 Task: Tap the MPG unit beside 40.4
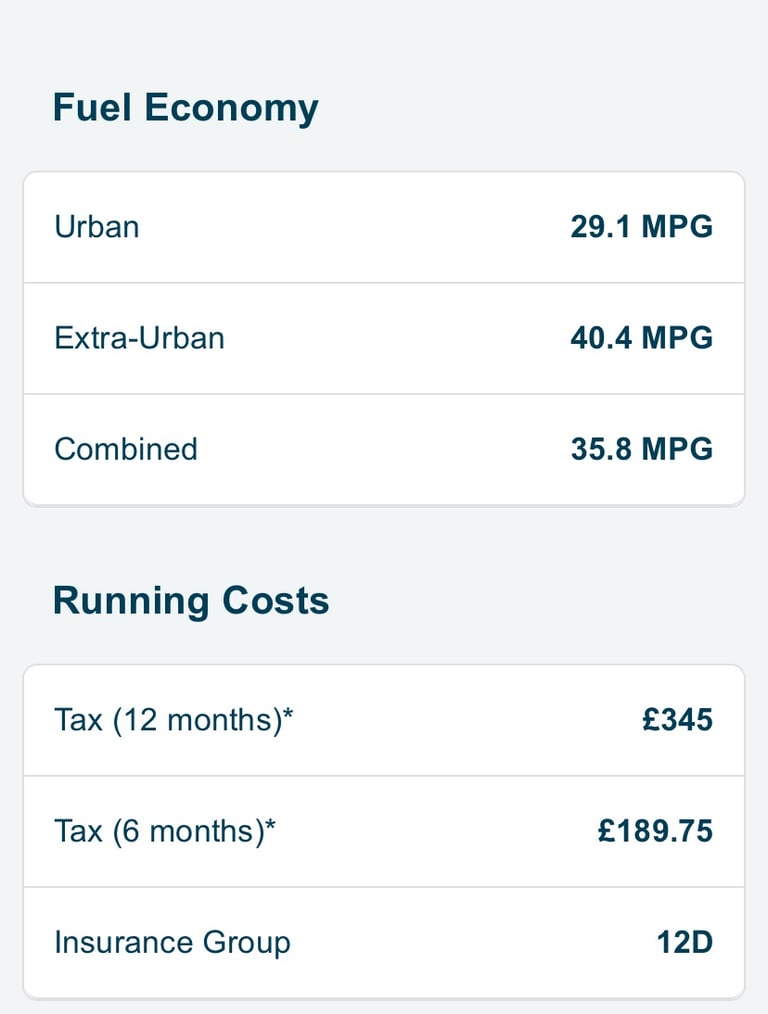pos(677,338)
